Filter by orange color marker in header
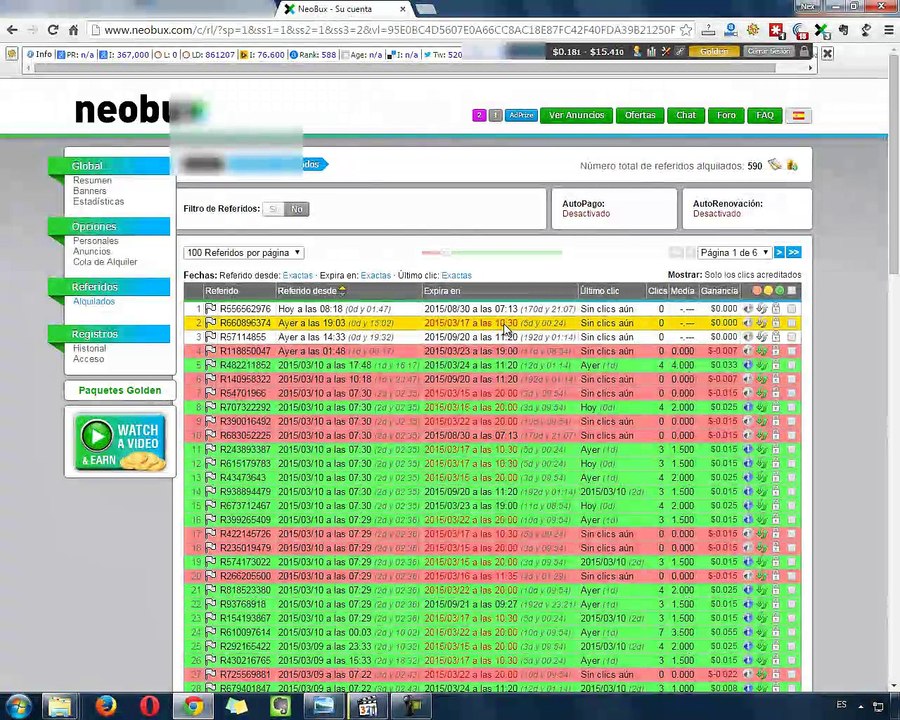This screenshot has width=900, height=720. click(x=757, y=291)
